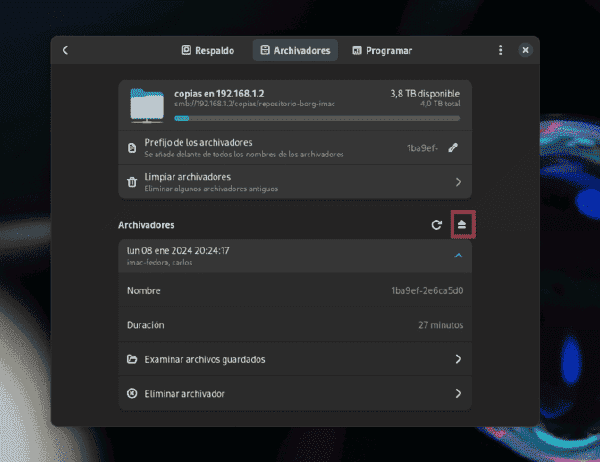This screenshot has width=600, height=462.
Task: Click the repository disk usage bar
Action: coord(317,118)
